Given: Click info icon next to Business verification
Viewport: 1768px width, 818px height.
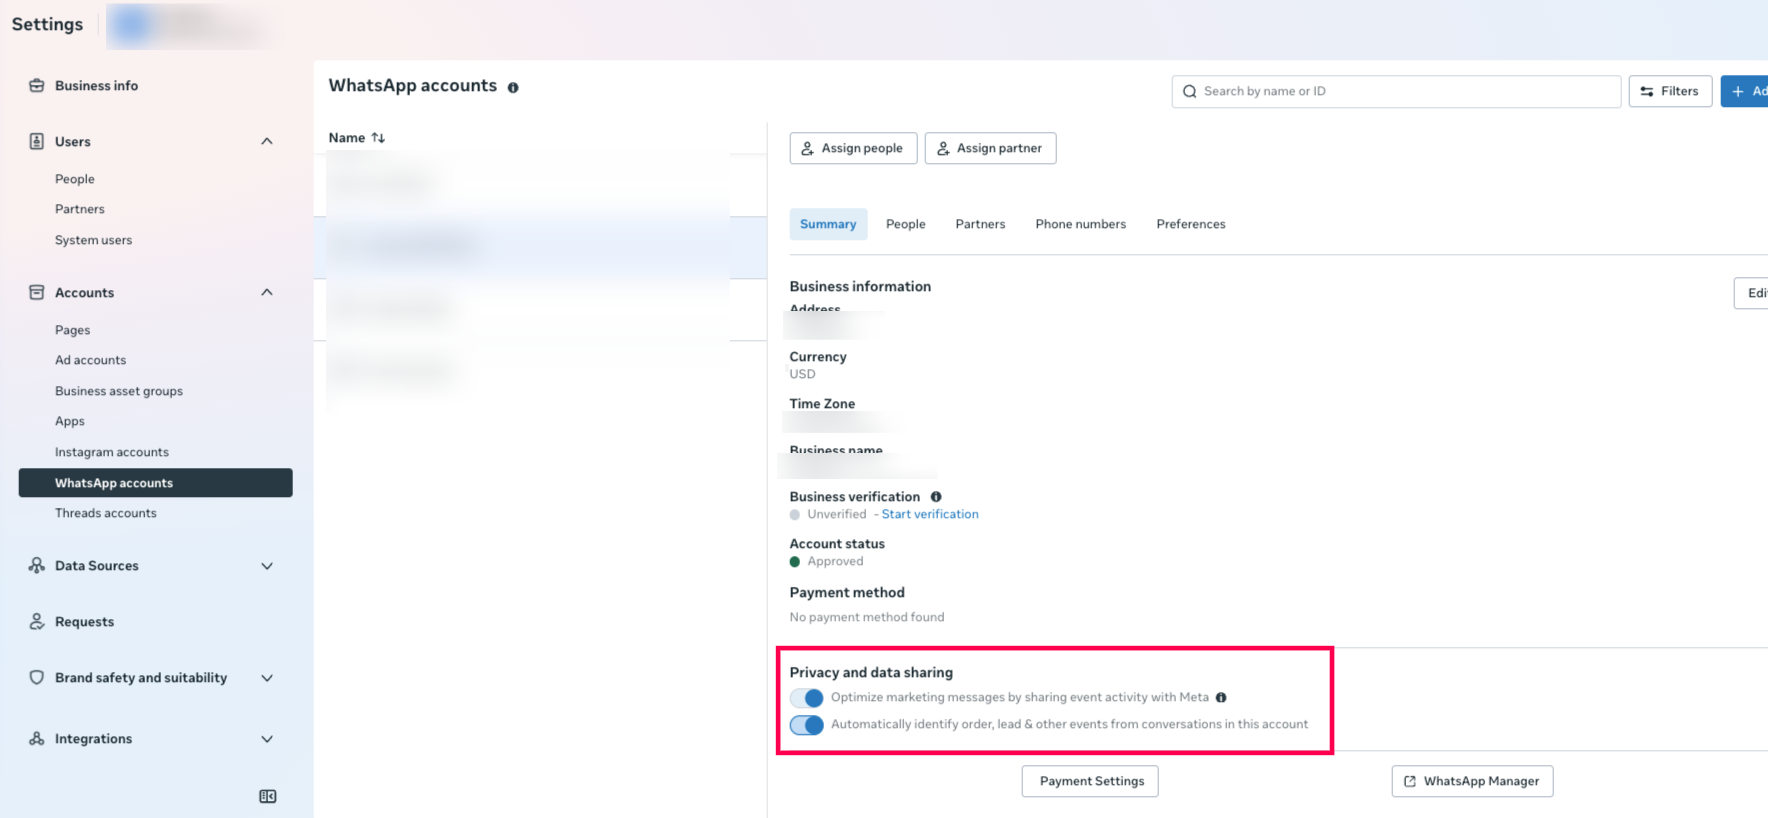Looking at the screenshot, I should [936, 497].
